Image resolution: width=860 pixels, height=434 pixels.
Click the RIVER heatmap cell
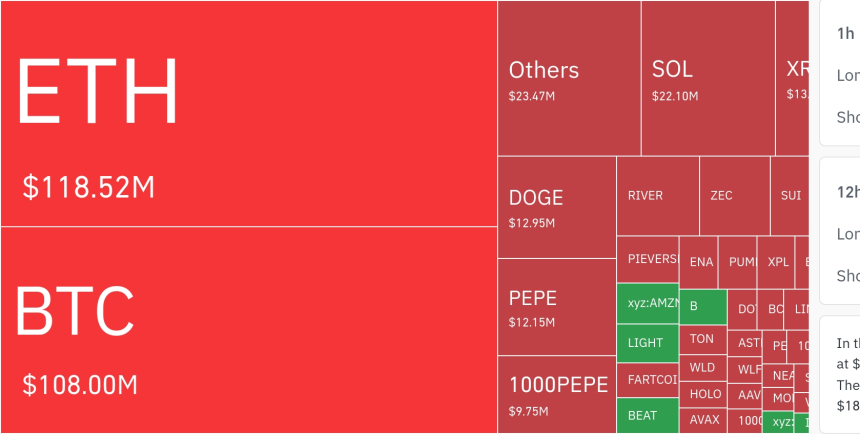click(x=657, y=196)
